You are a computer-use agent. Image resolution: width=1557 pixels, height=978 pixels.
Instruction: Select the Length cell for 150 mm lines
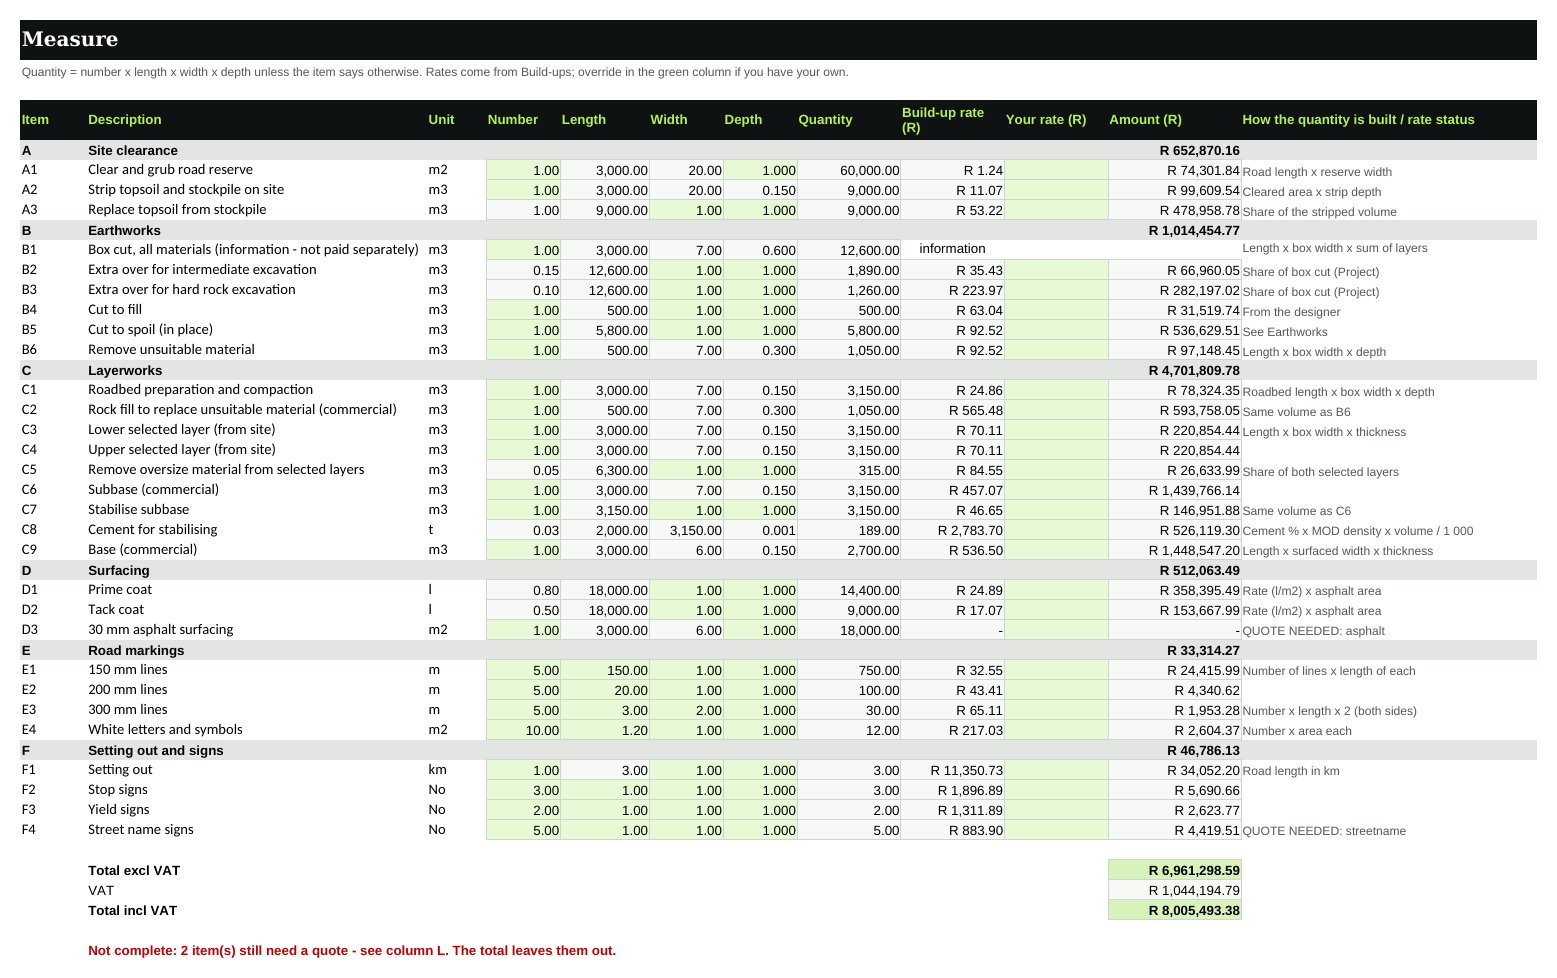coord(605,670)
